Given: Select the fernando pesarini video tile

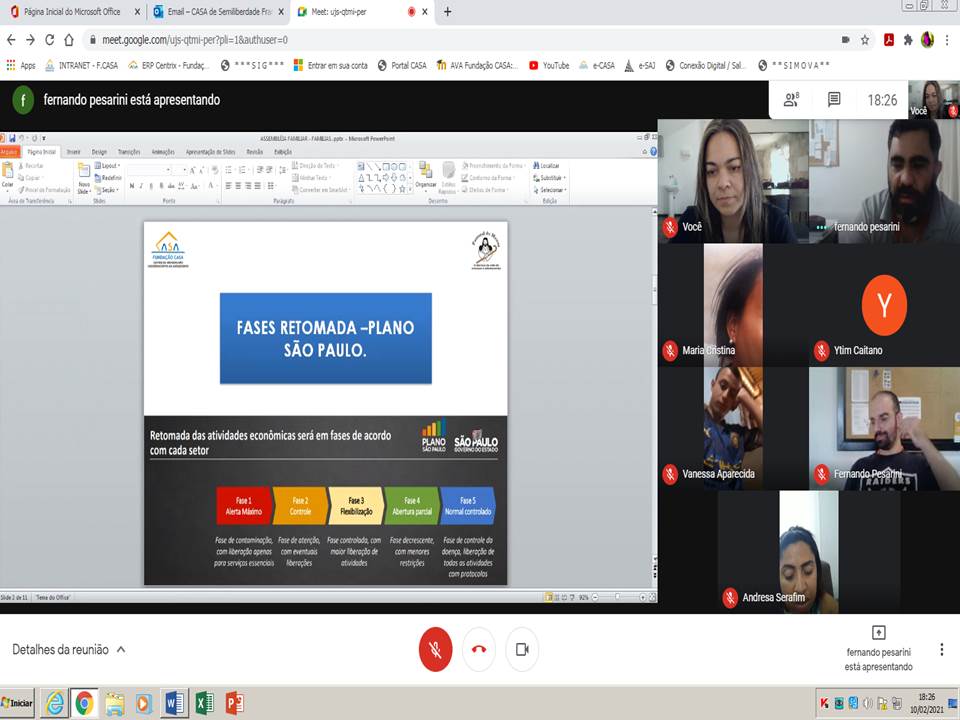Looking at the screenshot, I should (x=884, y=181).
